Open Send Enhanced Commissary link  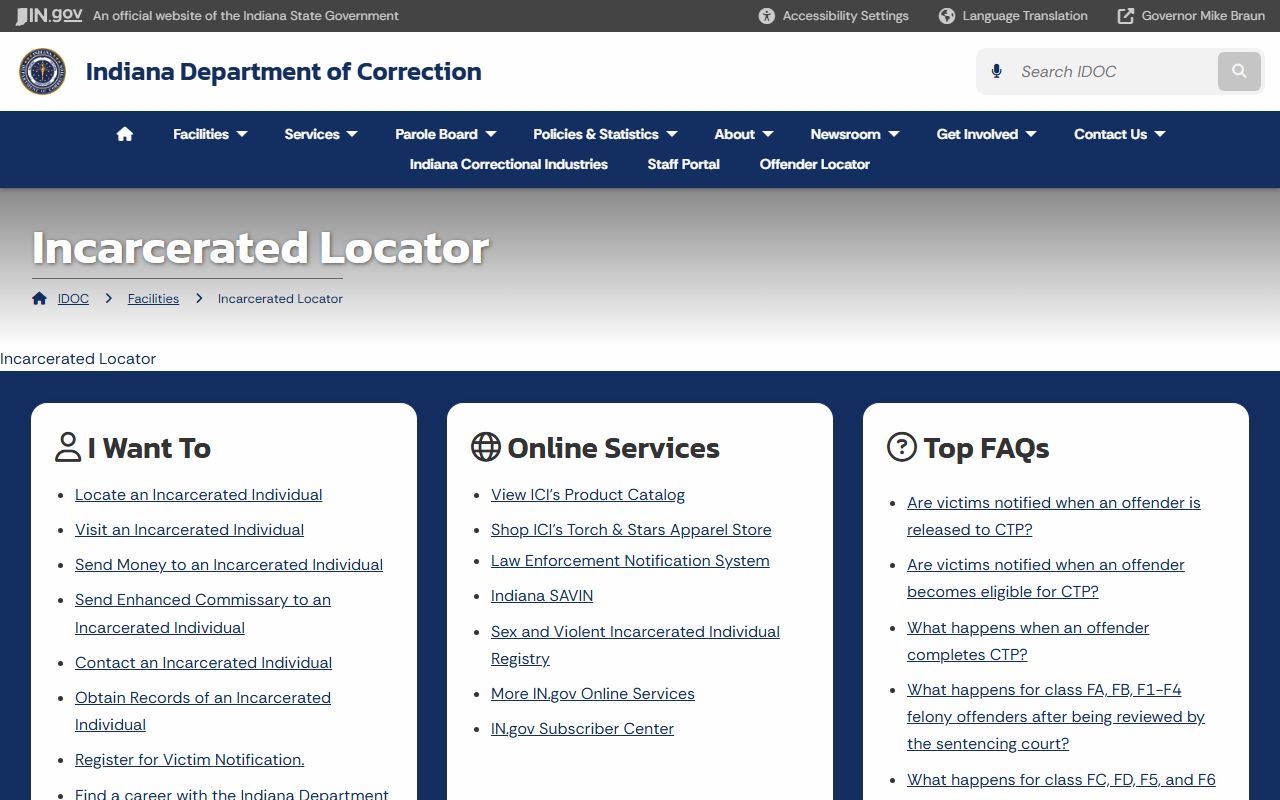203,613
